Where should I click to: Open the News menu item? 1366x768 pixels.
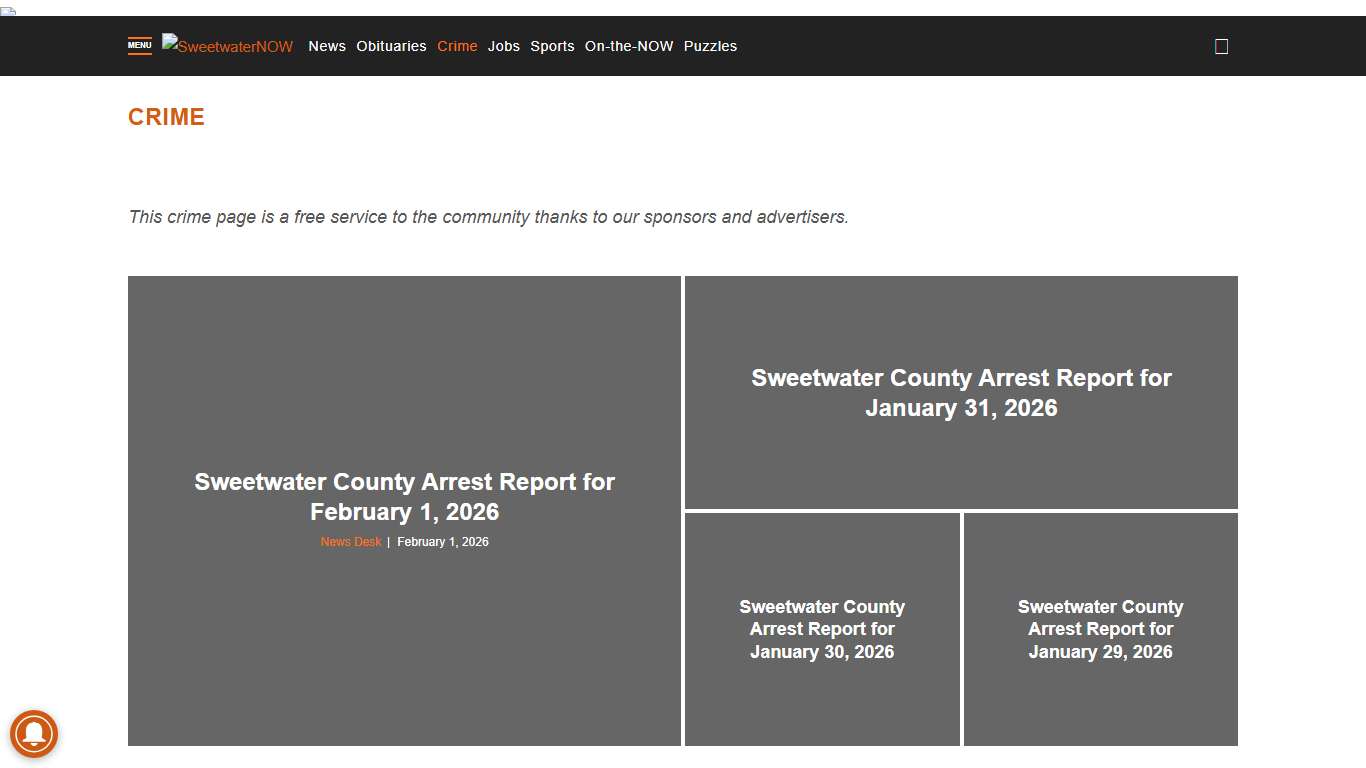tap(327, 46)
